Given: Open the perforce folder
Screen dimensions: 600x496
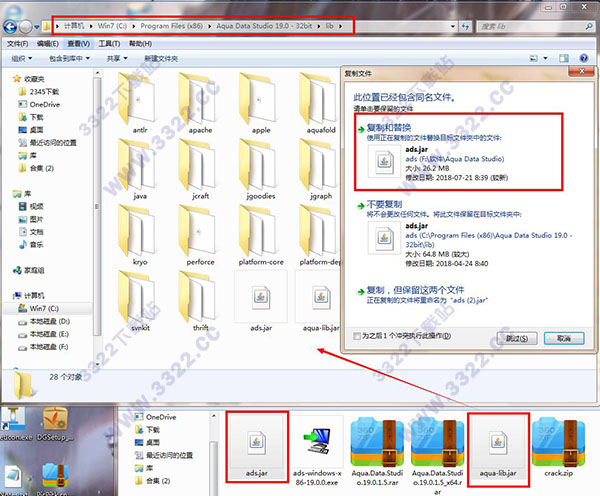Looking at the screenshot, I should pyautogui.click(x=200, y=235).
